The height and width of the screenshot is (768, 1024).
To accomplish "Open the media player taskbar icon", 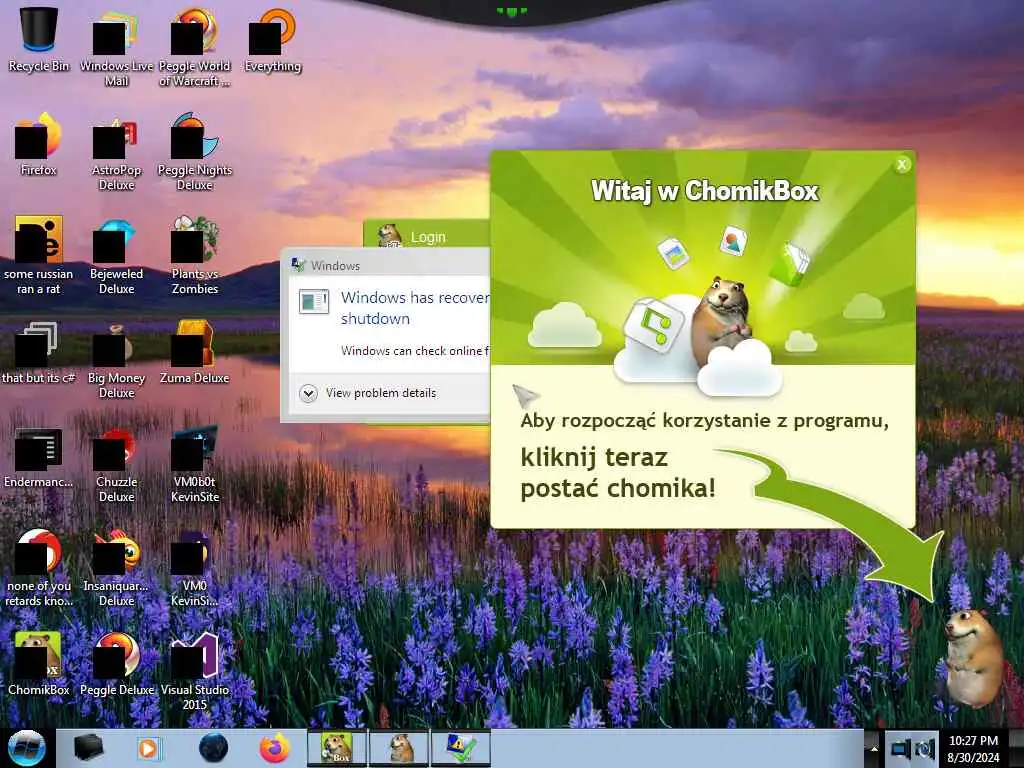I will click(x=148, y=748).
